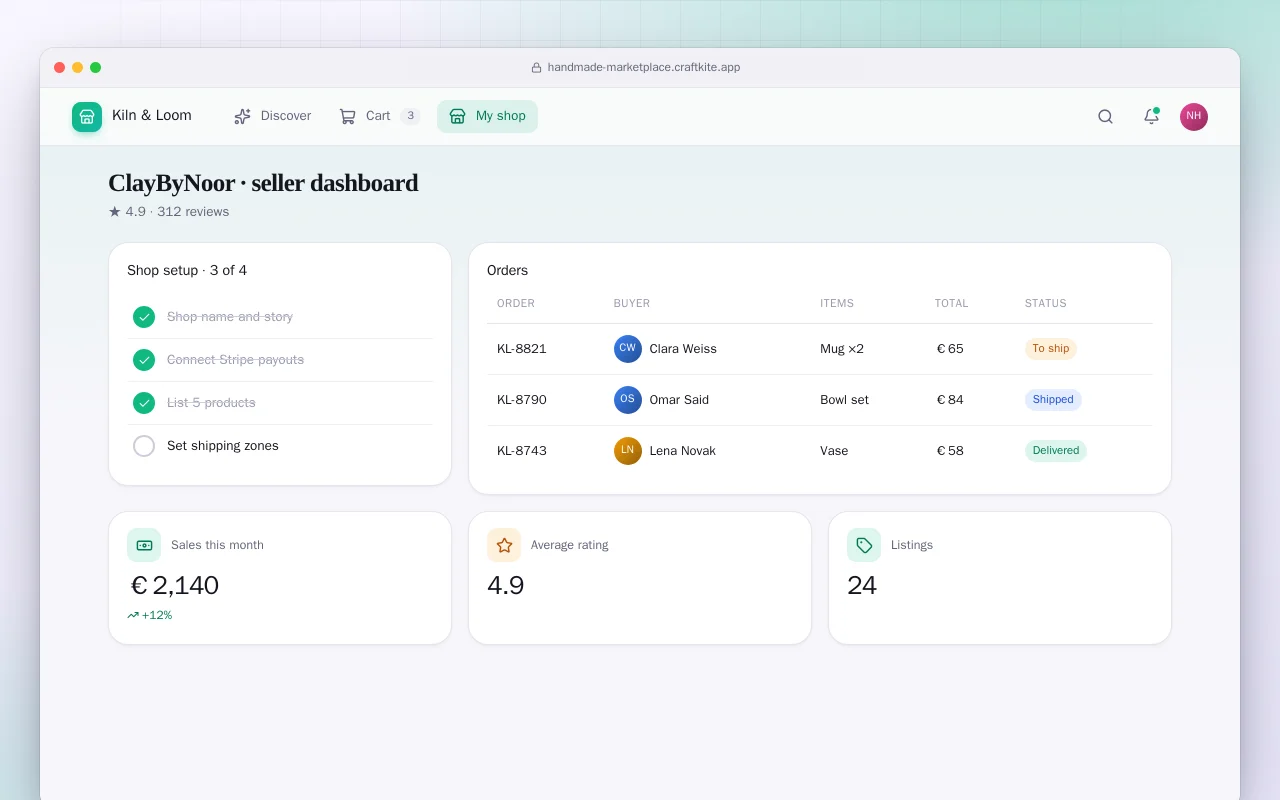This screenshot has width=1280, height=800.
Task: Click the 4.9 average rating value
Action: pos(506,585)
